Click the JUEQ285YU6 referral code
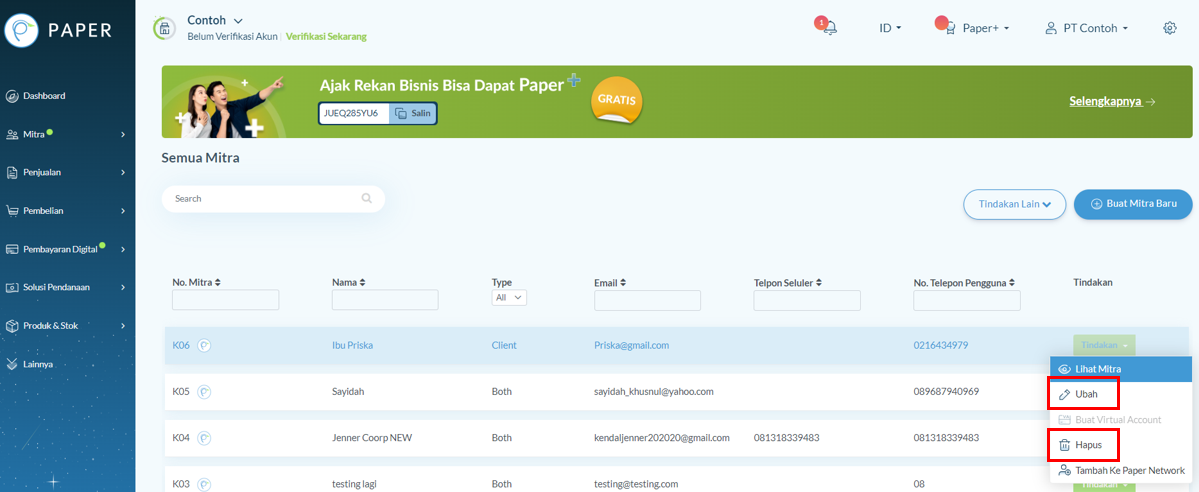 click(351, 113)
